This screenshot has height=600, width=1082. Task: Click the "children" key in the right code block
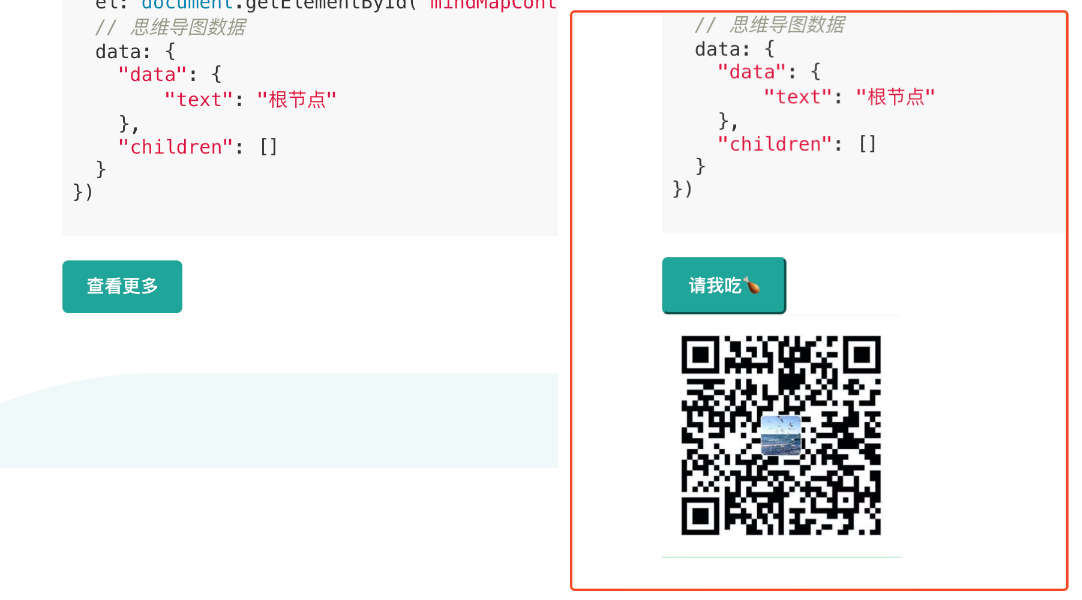(770, 144)
